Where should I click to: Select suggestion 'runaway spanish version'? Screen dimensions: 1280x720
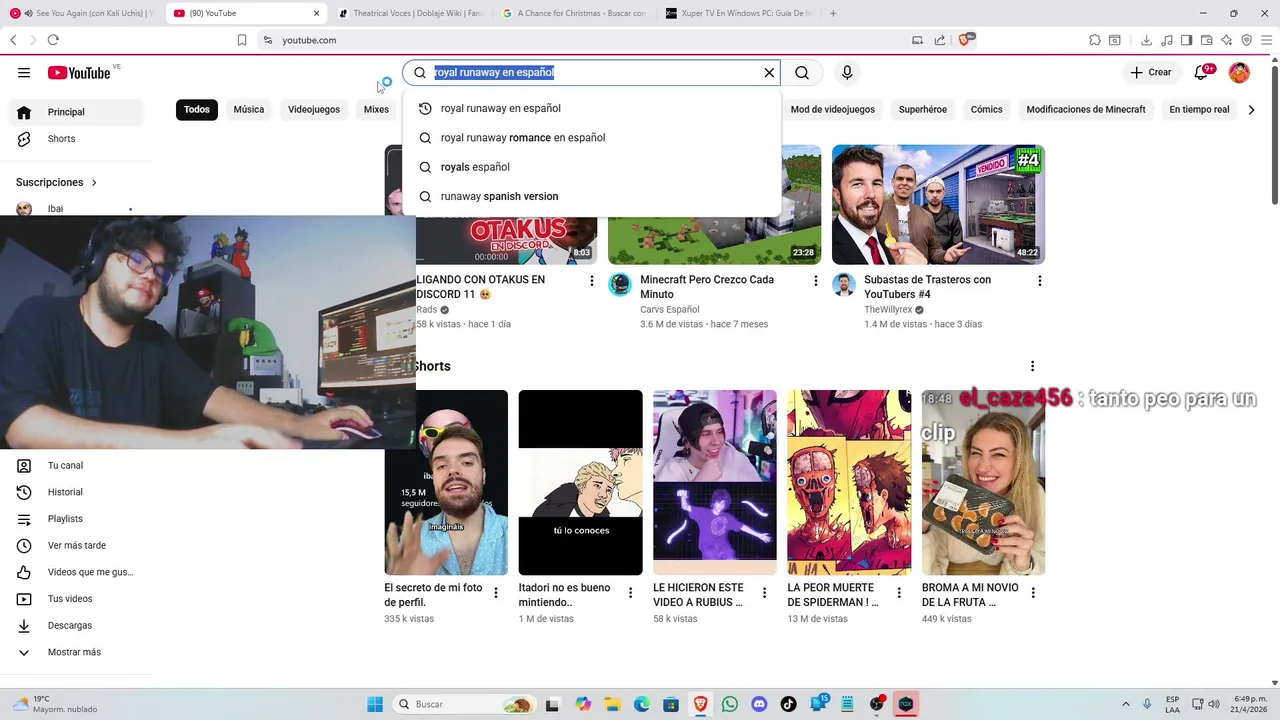coord(592,197)
